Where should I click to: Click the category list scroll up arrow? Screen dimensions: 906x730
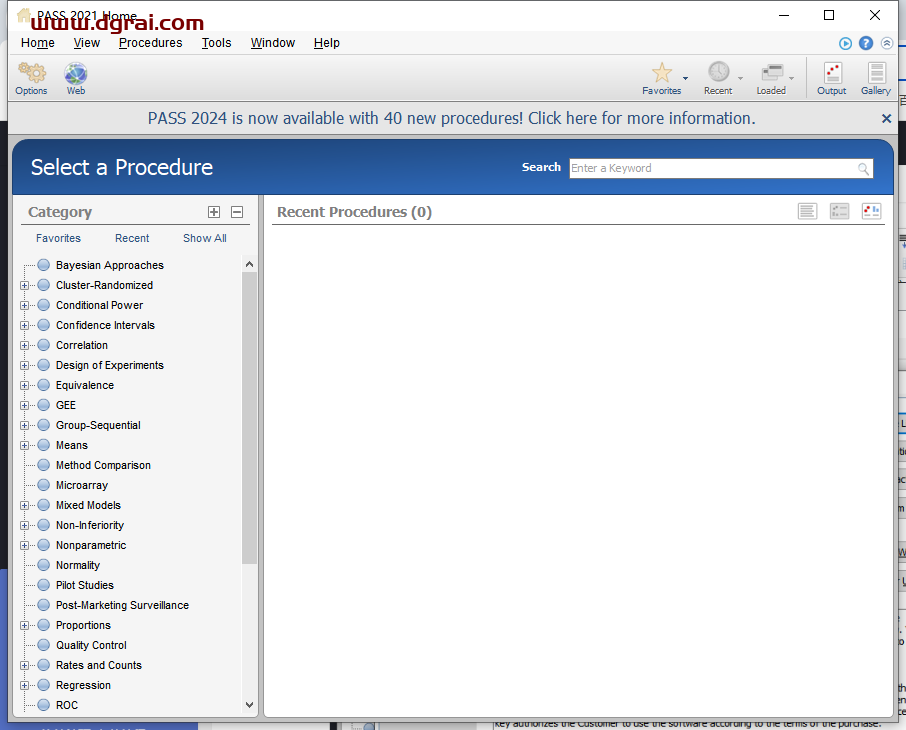(x=249, y=264)
